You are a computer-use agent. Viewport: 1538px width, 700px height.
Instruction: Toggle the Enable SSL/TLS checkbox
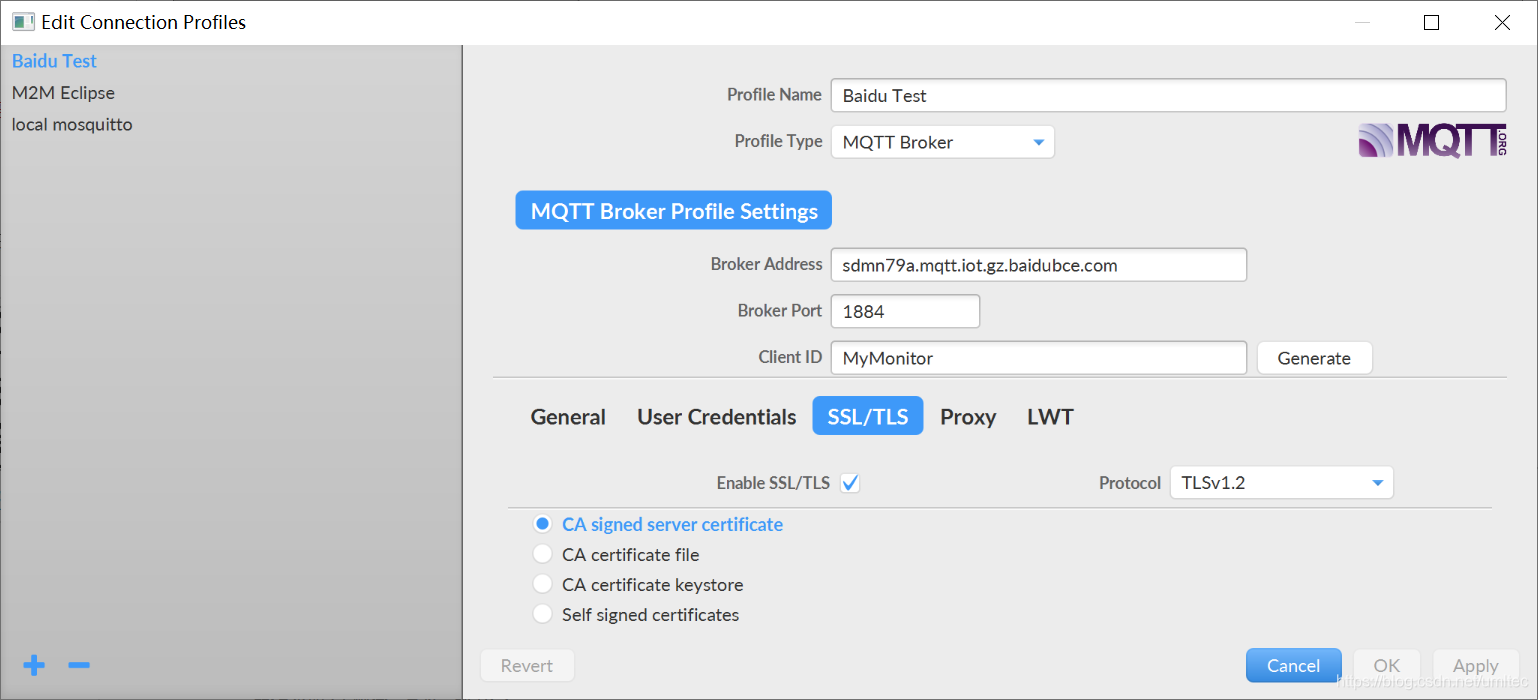850,483
